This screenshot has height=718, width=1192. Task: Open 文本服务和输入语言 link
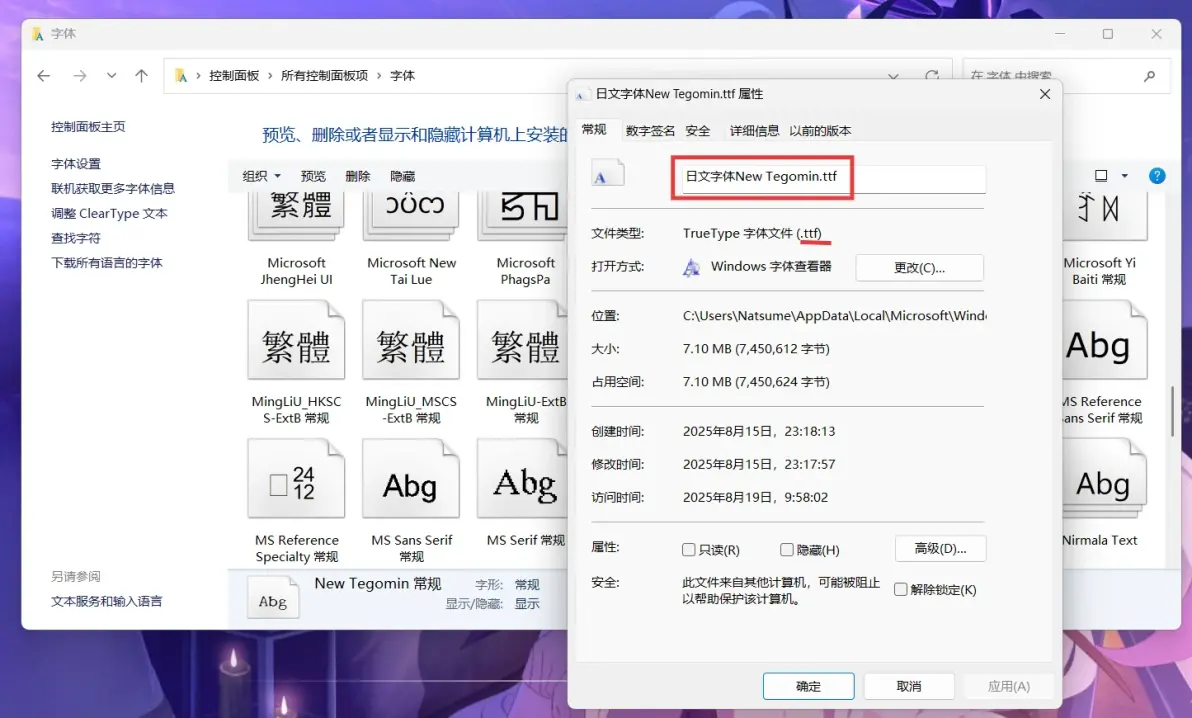click(x=107, y=601)
